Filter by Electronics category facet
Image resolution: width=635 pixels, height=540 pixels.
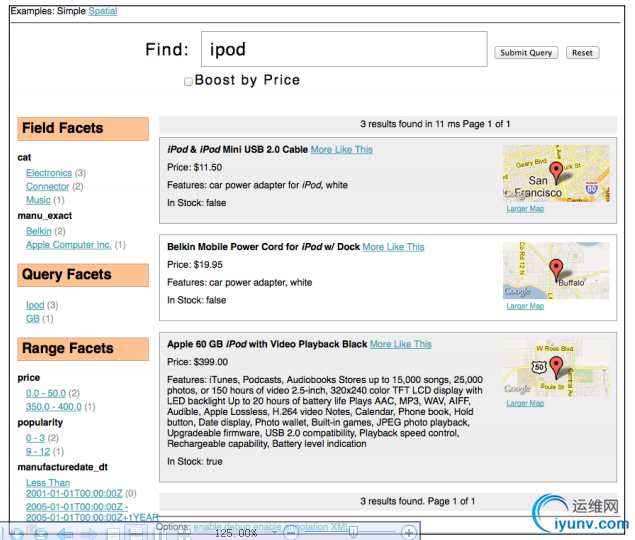click(x=49, y=173)
